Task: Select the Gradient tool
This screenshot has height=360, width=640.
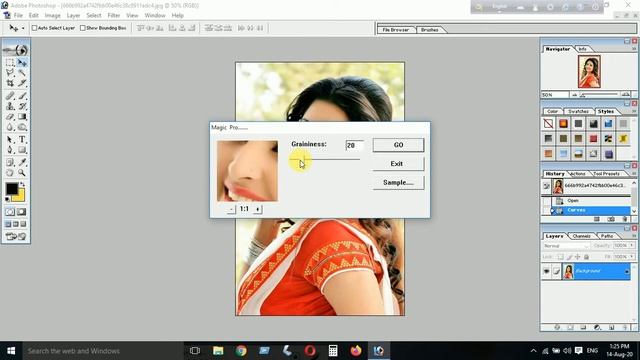Action: tap(22, 117)
